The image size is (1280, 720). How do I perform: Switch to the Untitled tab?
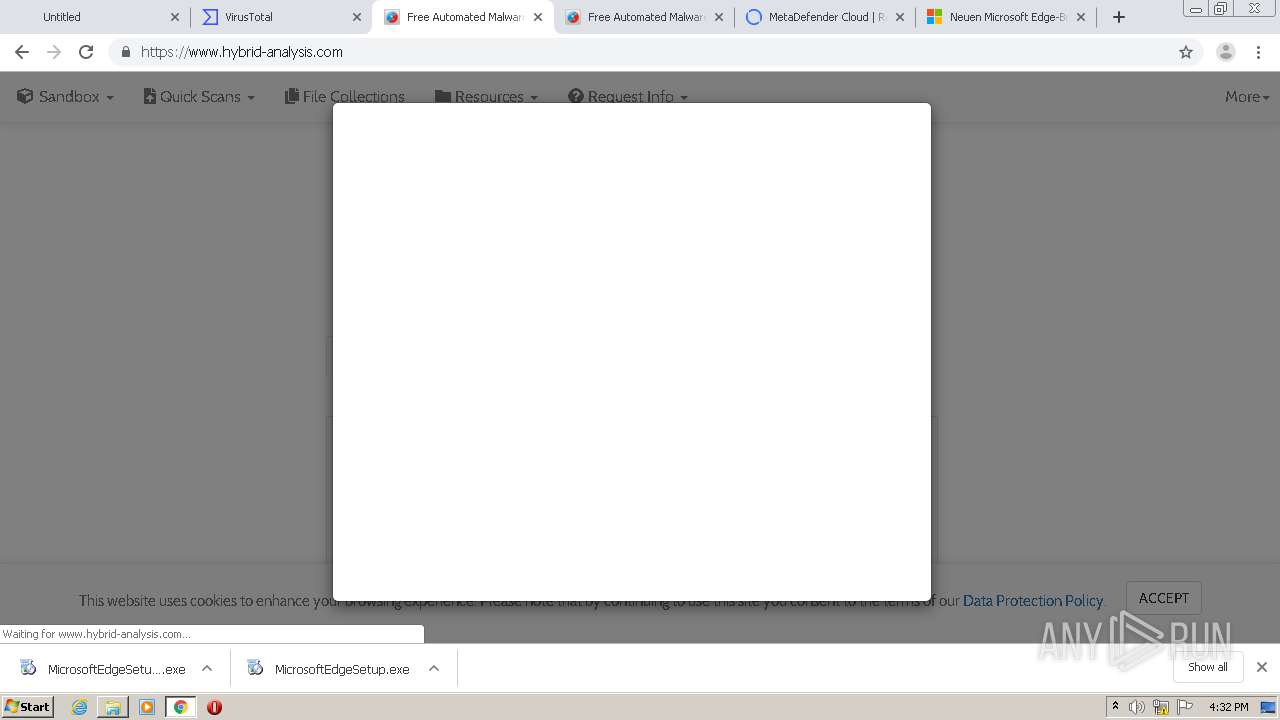(95, 17)
